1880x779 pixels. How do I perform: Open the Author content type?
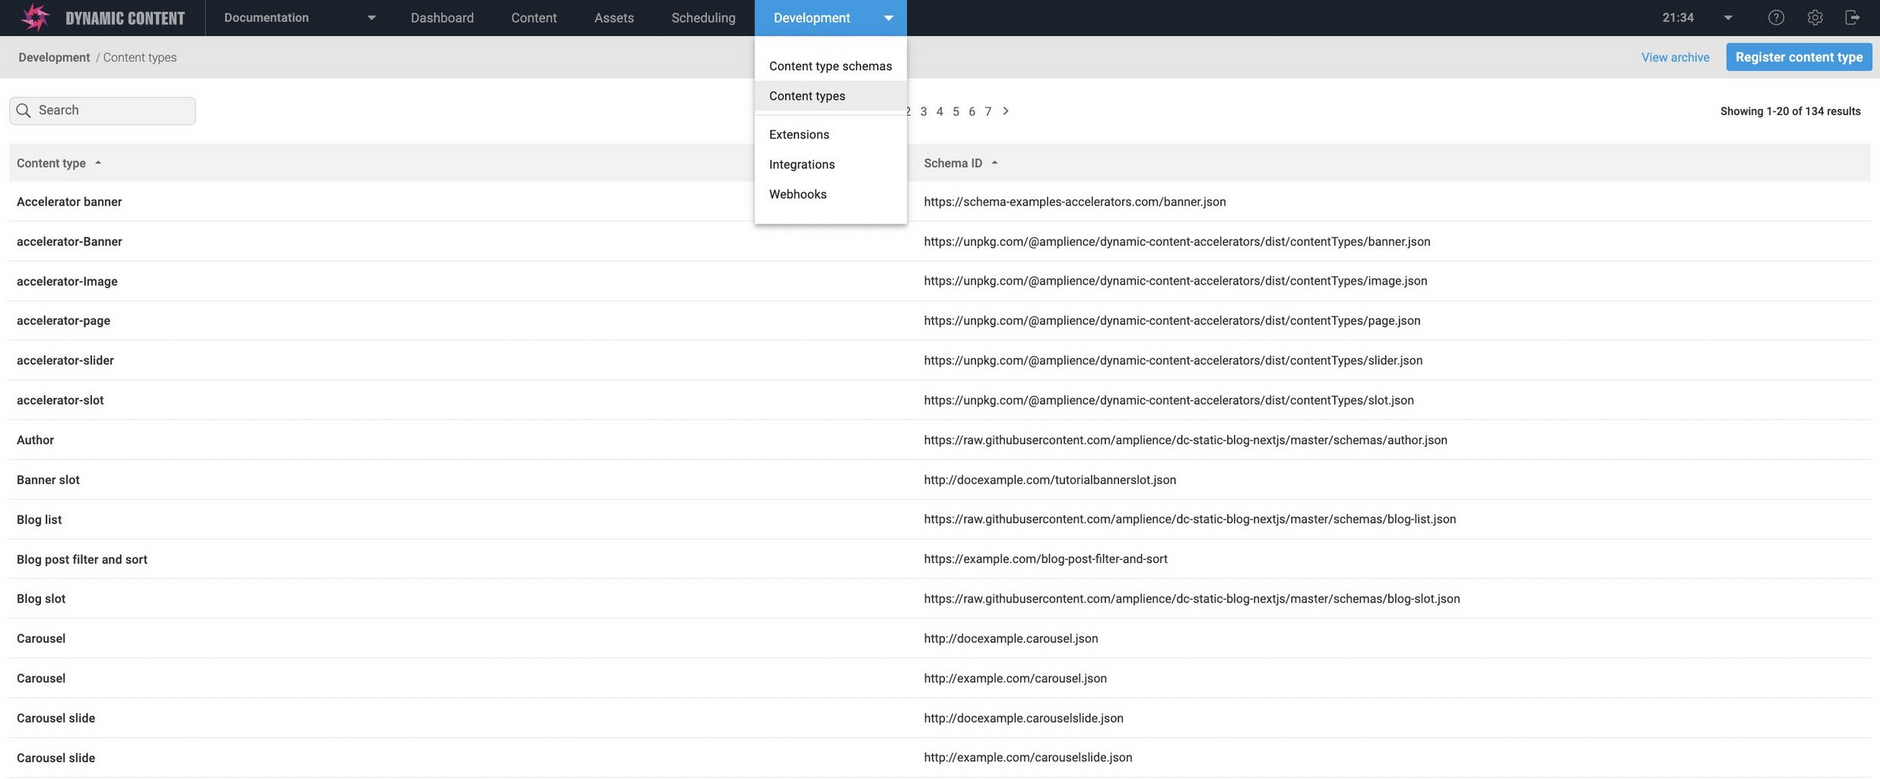click(940, 440)
